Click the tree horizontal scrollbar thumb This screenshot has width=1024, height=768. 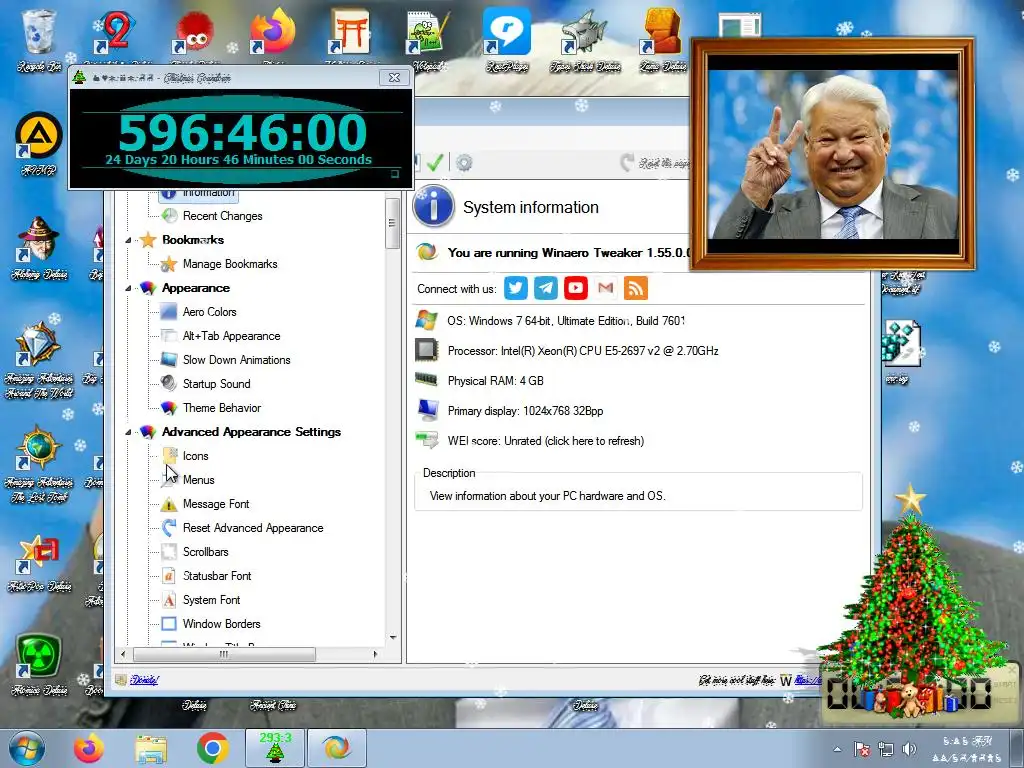click(224, 654)
